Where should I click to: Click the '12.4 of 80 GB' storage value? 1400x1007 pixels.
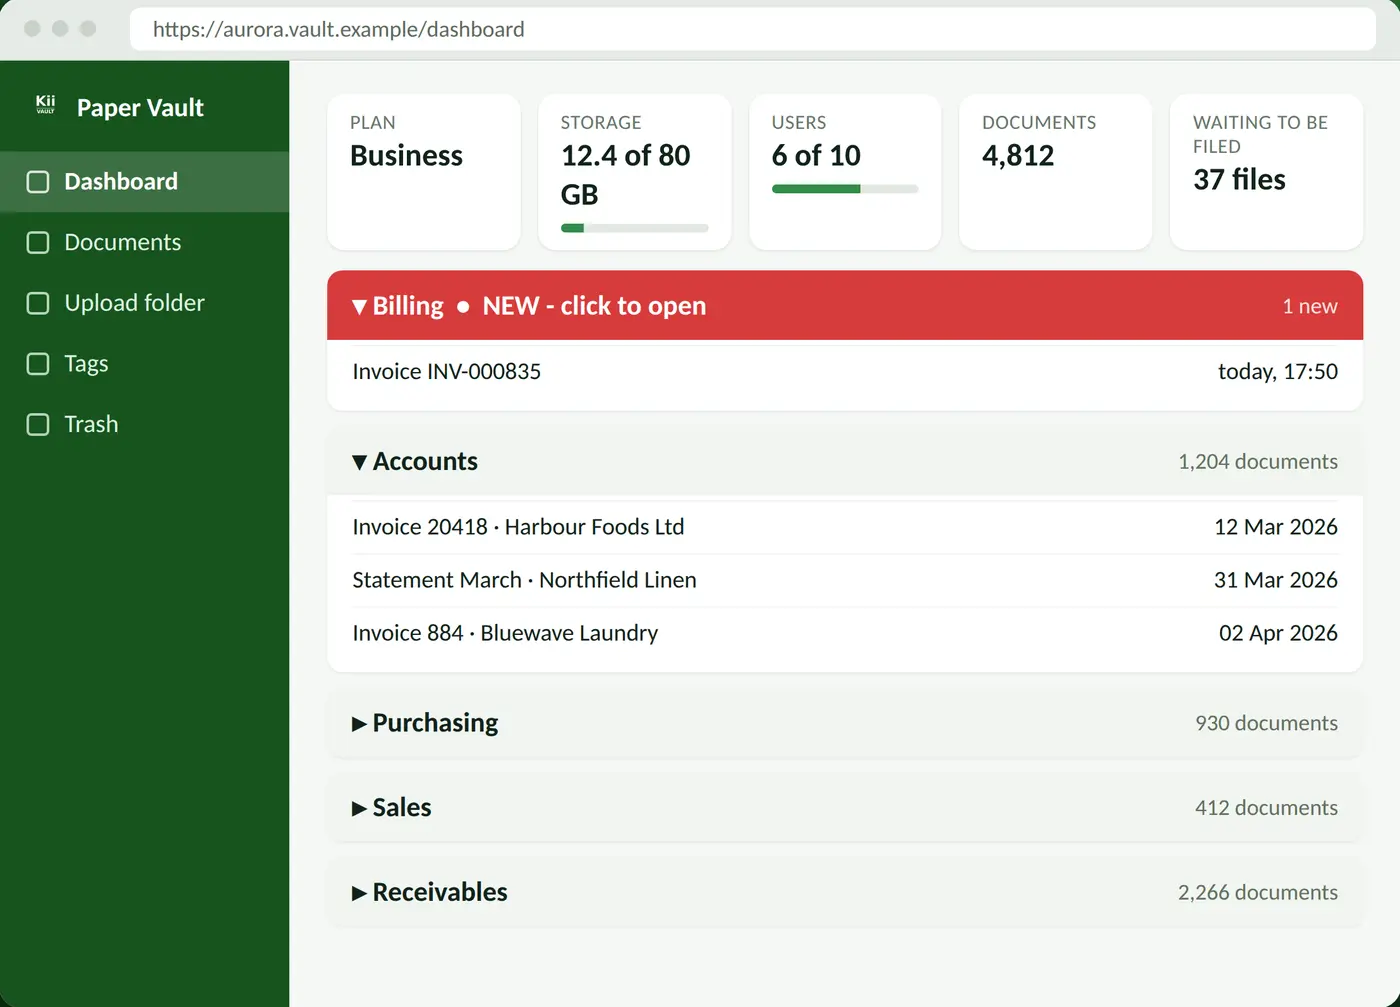point(626,175)
